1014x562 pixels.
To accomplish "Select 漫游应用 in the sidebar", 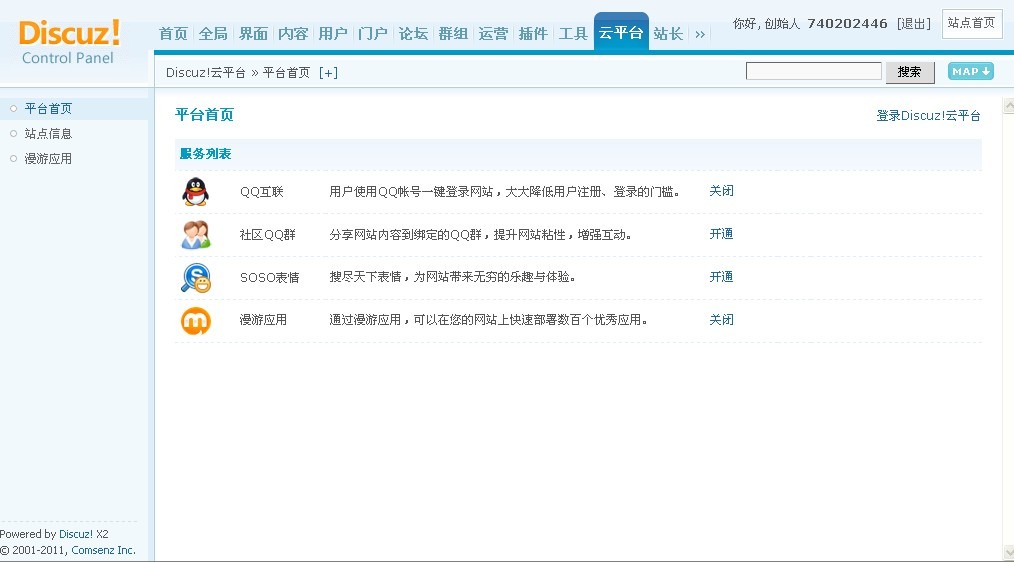I will [49, 159].
